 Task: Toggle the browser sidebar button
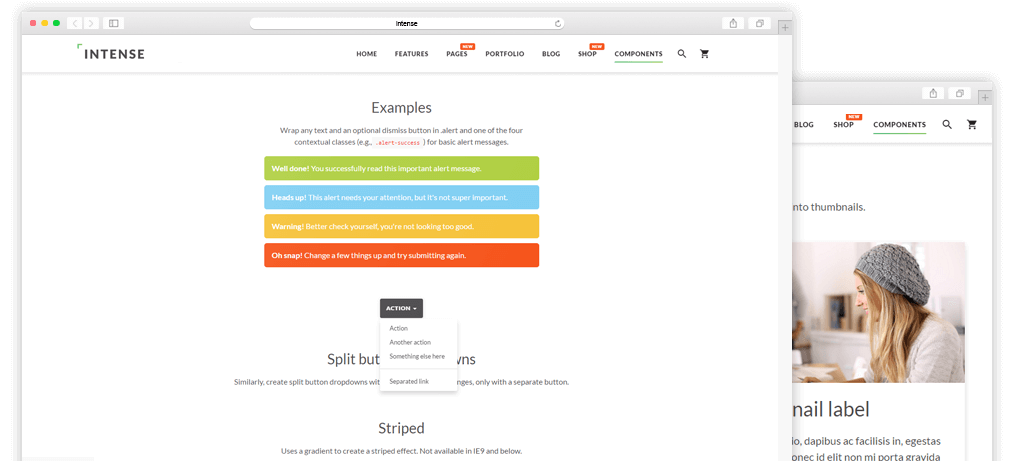coord(113,23)
